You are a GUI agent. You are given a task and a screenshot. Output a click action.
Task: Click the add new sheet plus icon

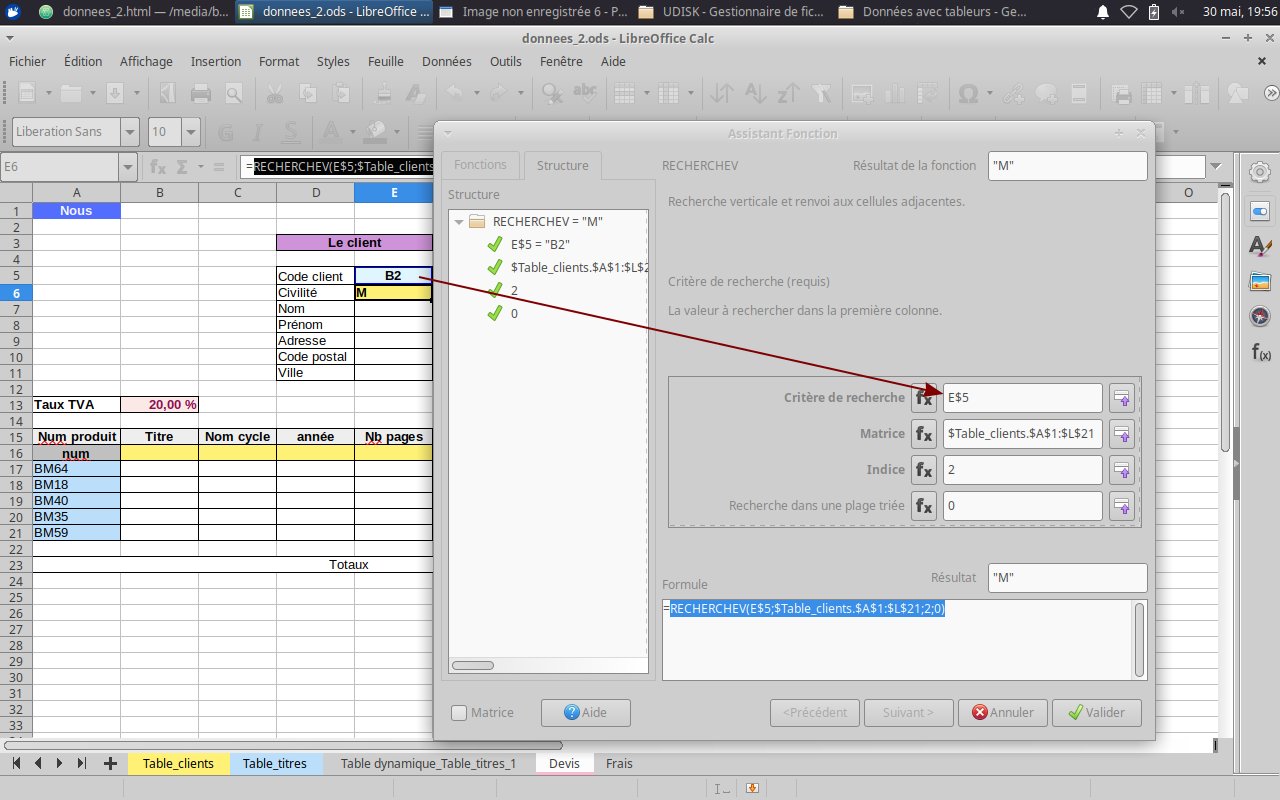click(x=109, y=763)
